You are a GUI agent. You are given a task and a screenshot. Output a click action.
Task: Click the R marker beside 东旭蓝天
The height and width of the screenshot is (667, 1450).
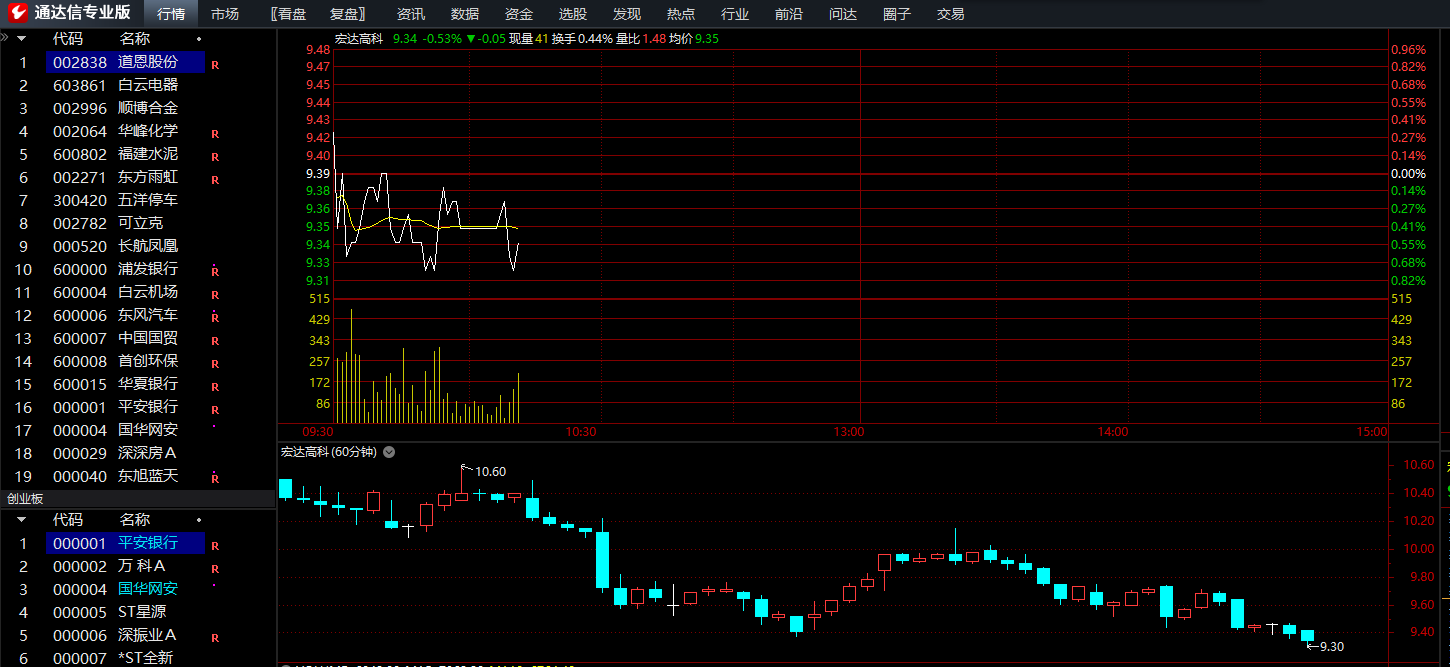215,478
